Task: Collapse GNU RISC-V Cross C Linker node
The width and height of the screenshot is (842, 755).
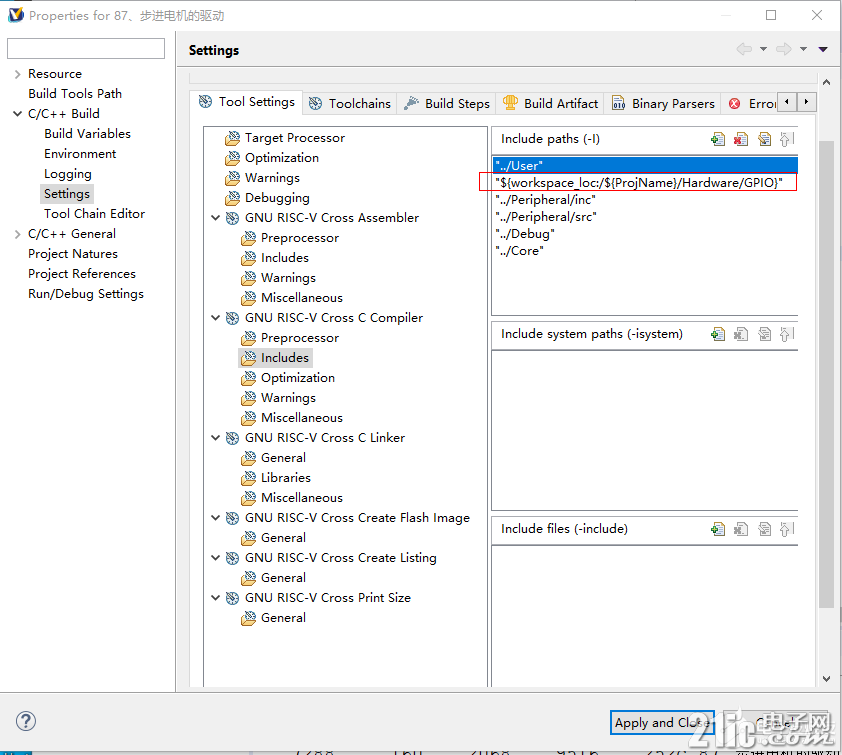Action: click(215, 438)
